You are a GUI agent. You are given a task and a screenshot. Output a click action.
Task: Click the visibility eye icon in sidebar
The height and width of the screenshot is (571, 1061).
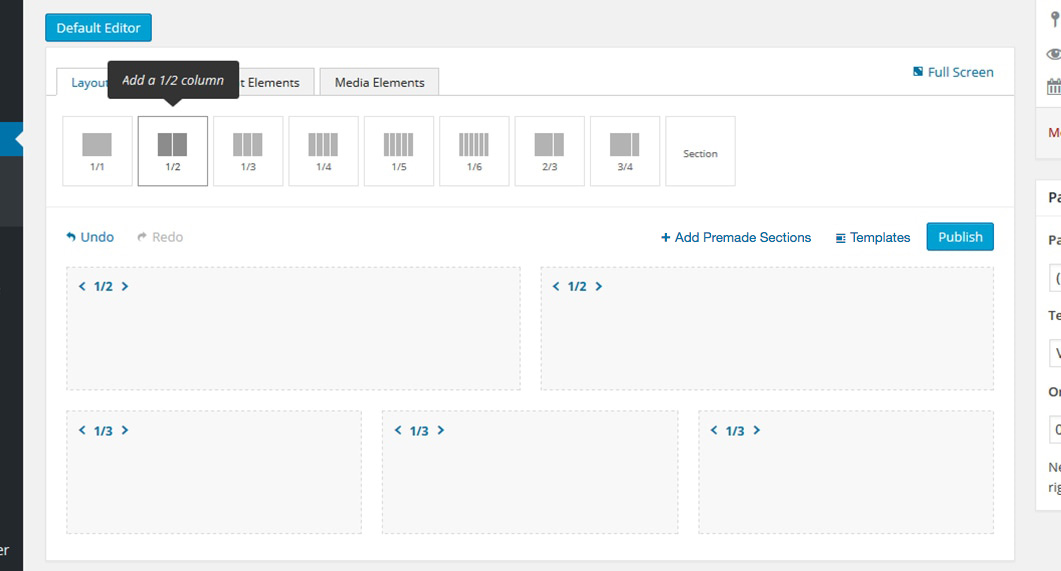pyautogui.click(x=1054, y=54)
